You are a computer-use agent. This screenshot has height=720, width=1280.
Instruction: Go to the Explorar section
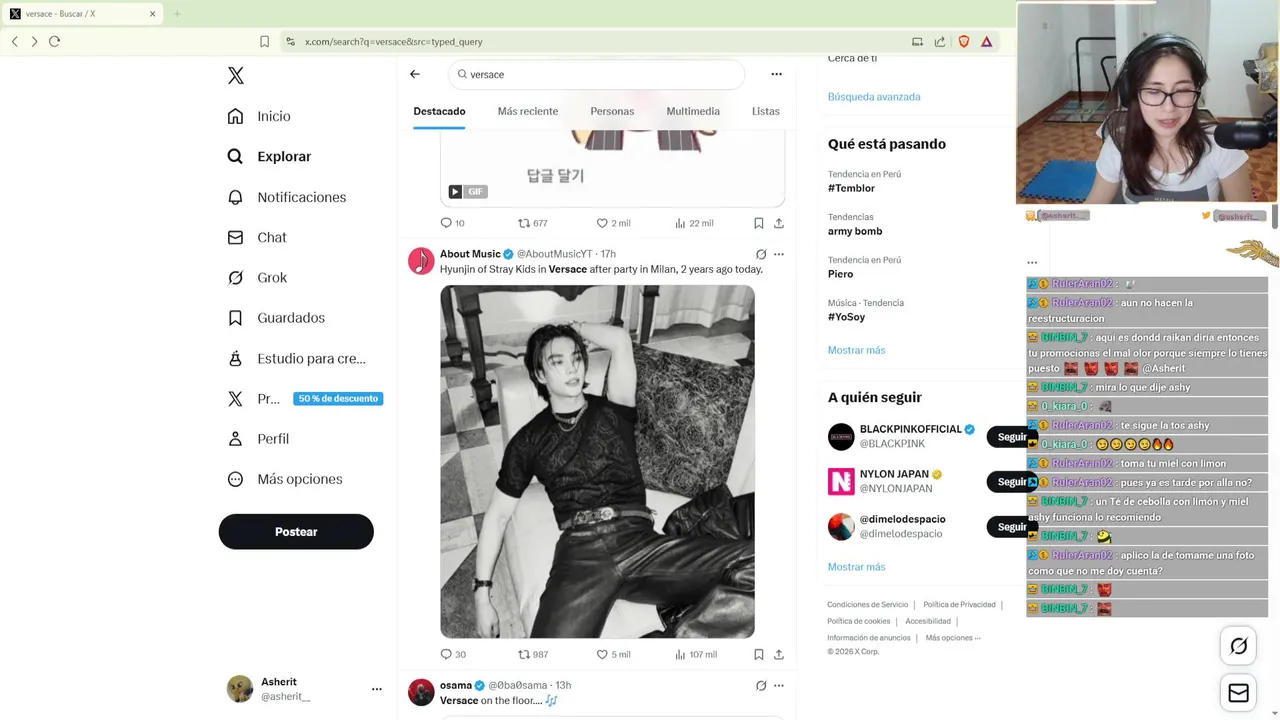pos(269,156)
